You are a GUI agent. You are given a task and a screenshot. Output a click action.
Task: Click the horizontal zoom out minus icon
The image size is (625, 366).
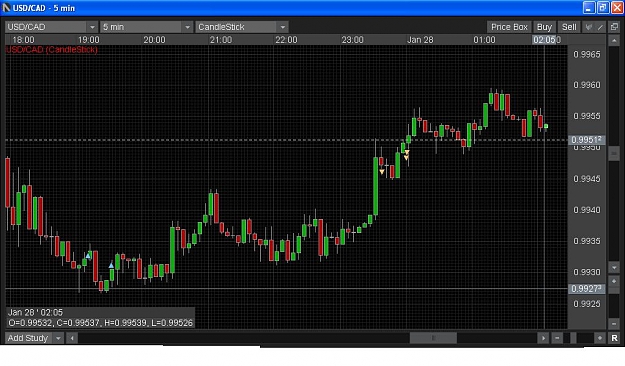557,338
